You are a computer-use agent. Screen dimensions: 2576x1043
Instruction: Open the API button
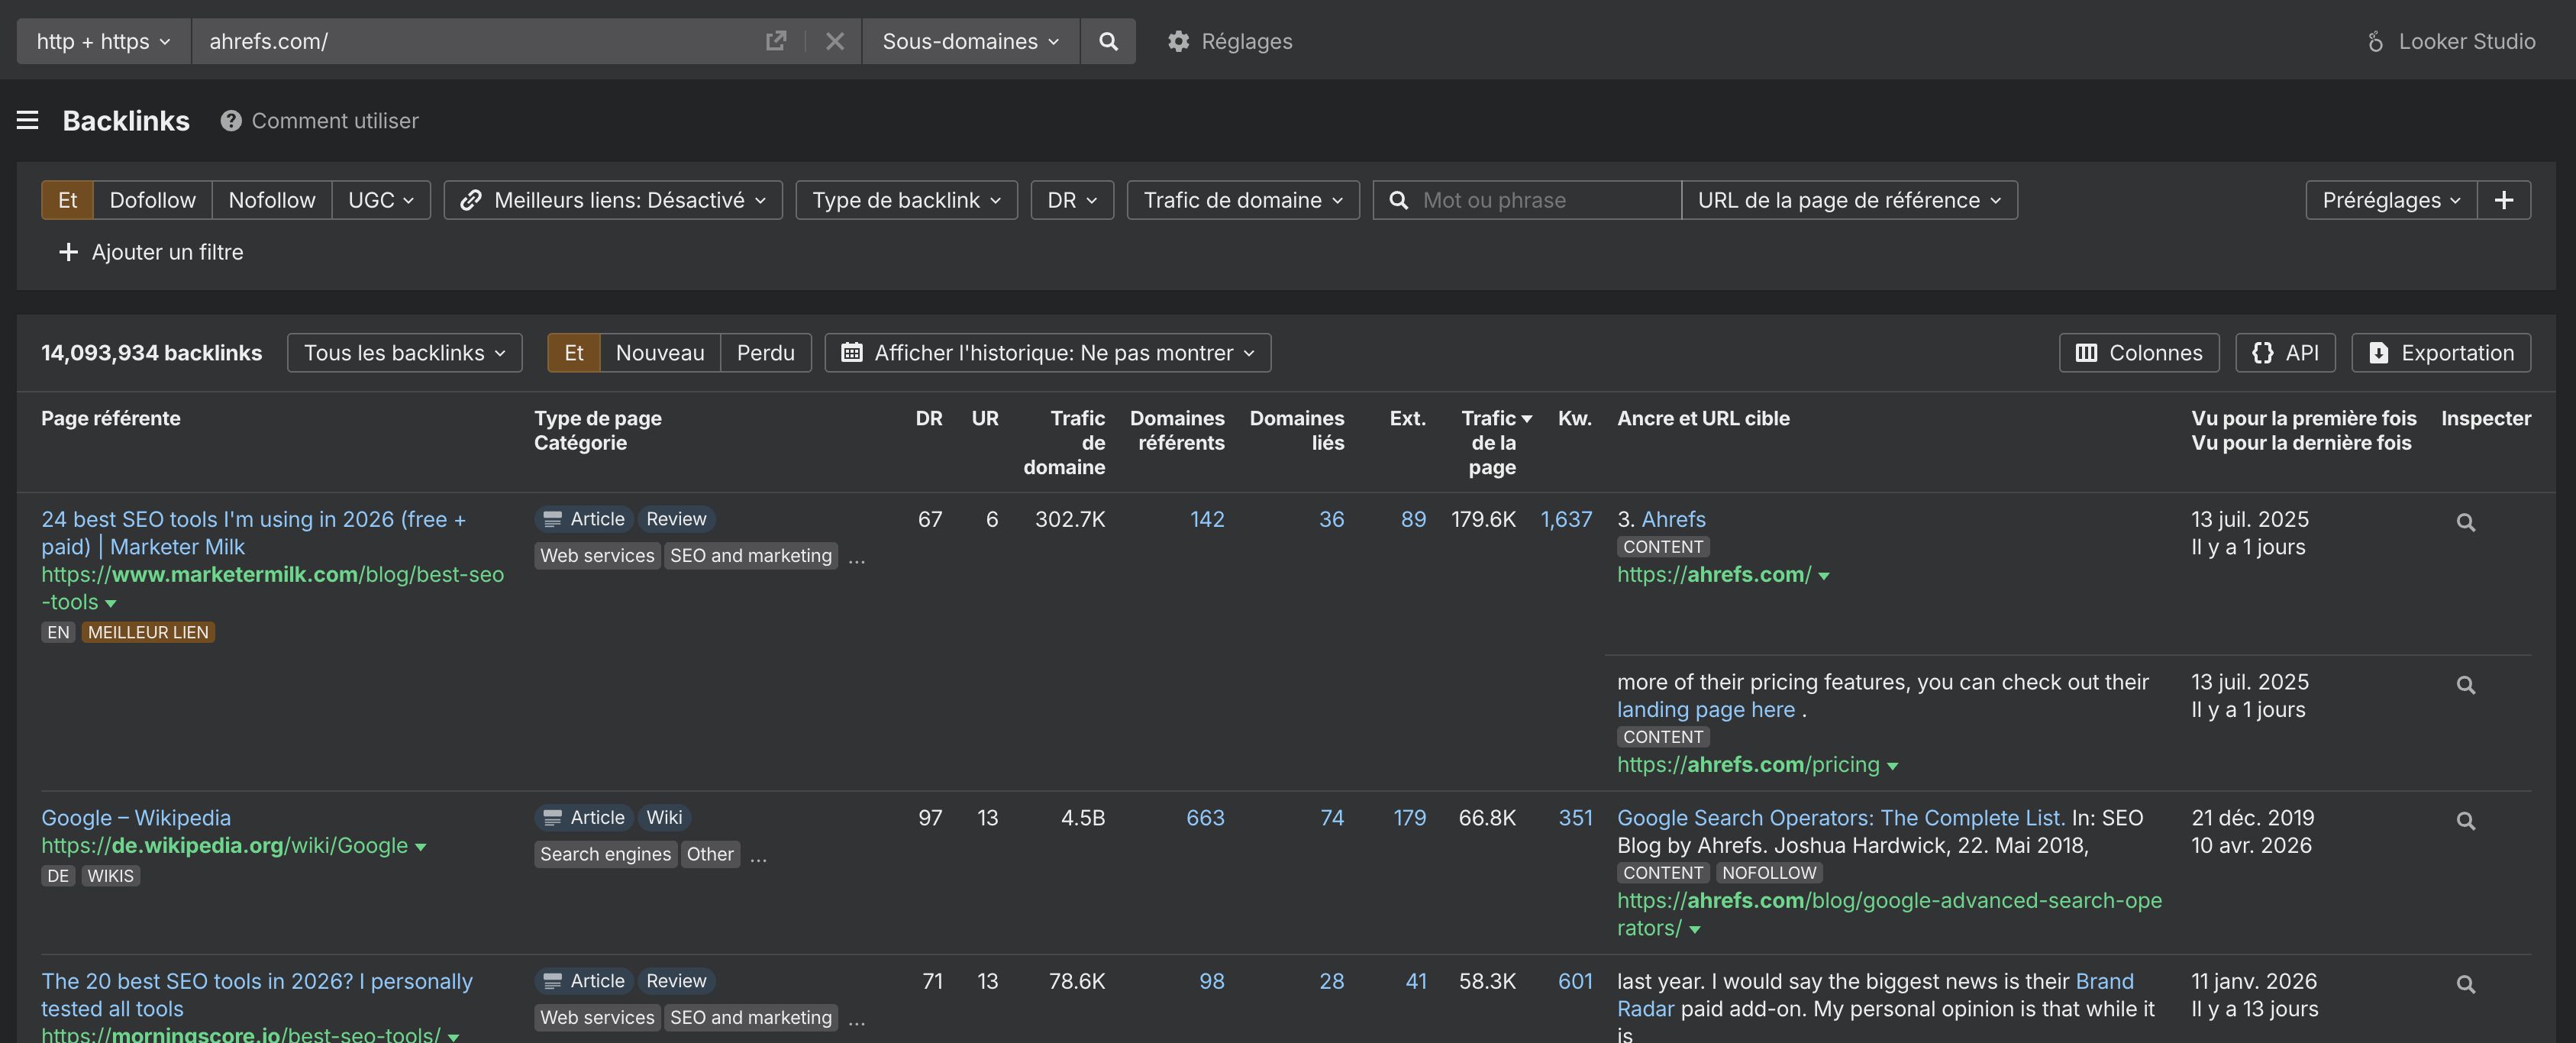(2285, 353)
